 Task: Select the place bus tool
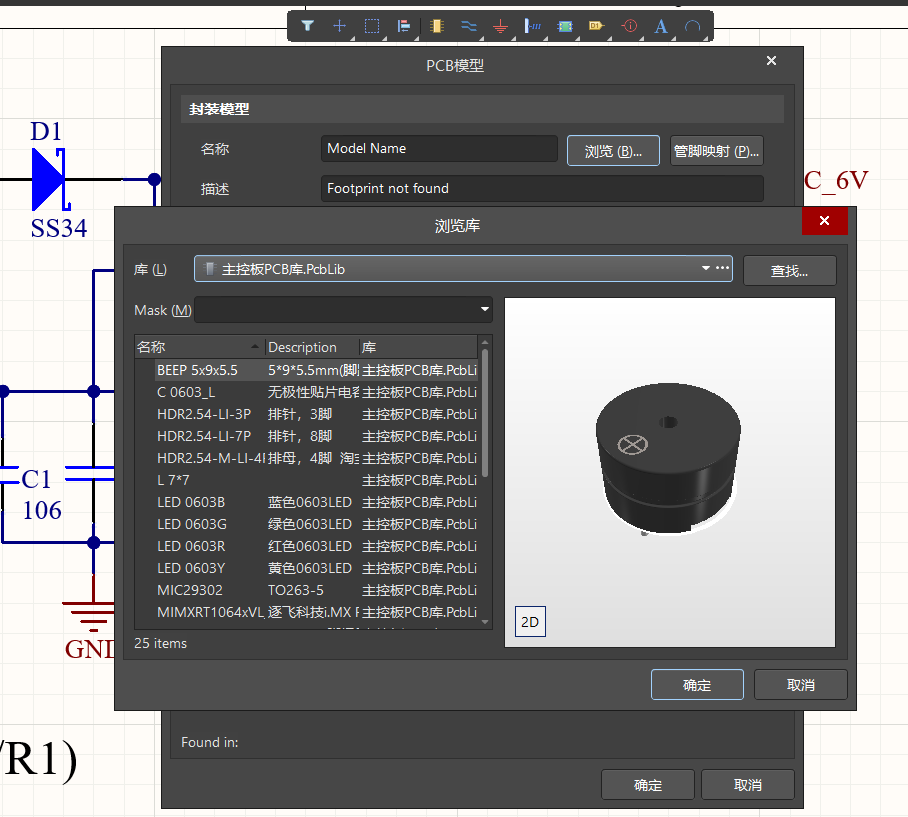(468, 26)
